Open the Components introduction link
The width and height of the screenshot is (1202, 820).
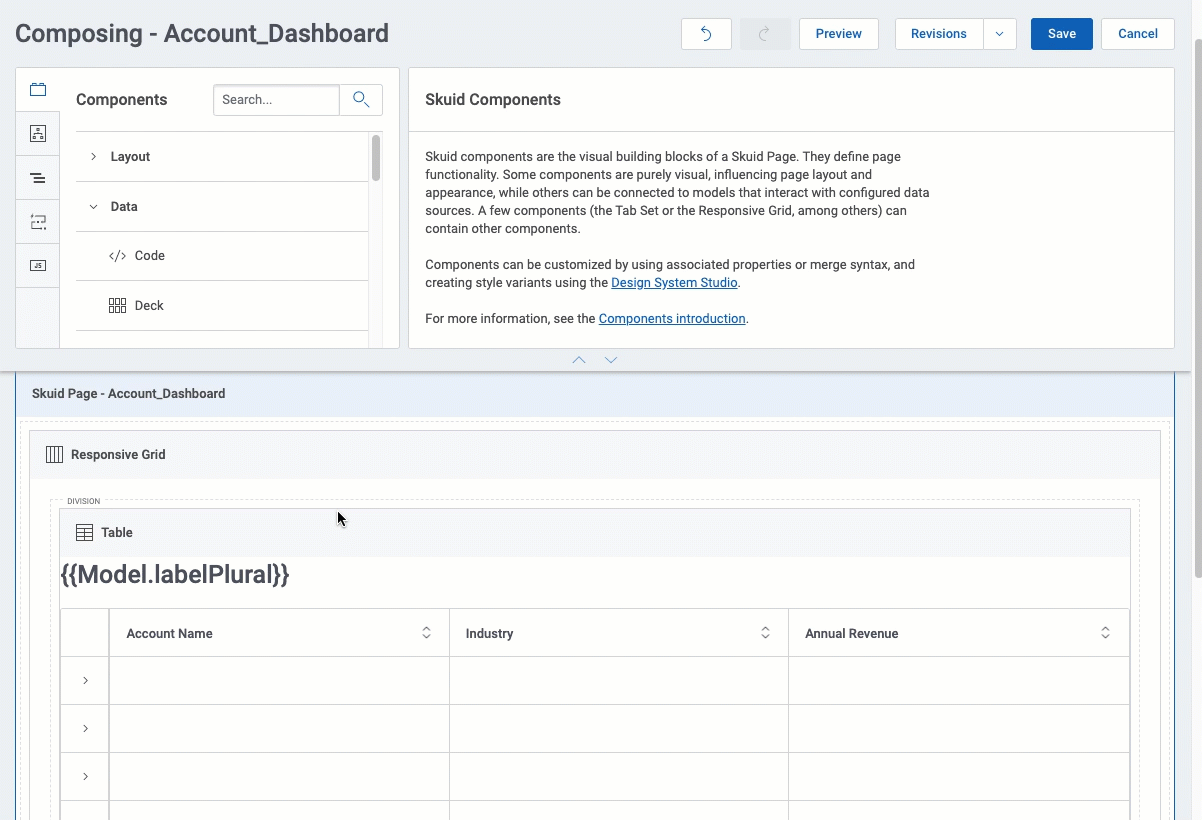(x=672, y=319)
